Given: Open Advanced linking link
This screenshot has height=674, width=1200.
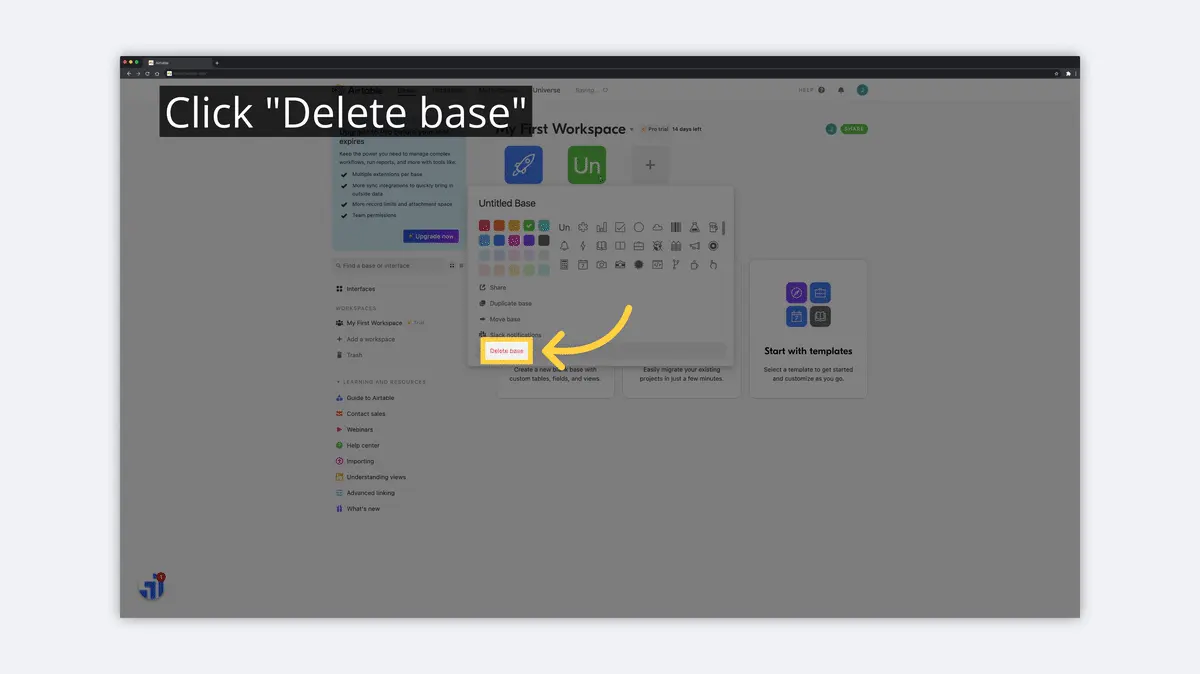Looking at the screenshot, I should (x=365, y=493).
